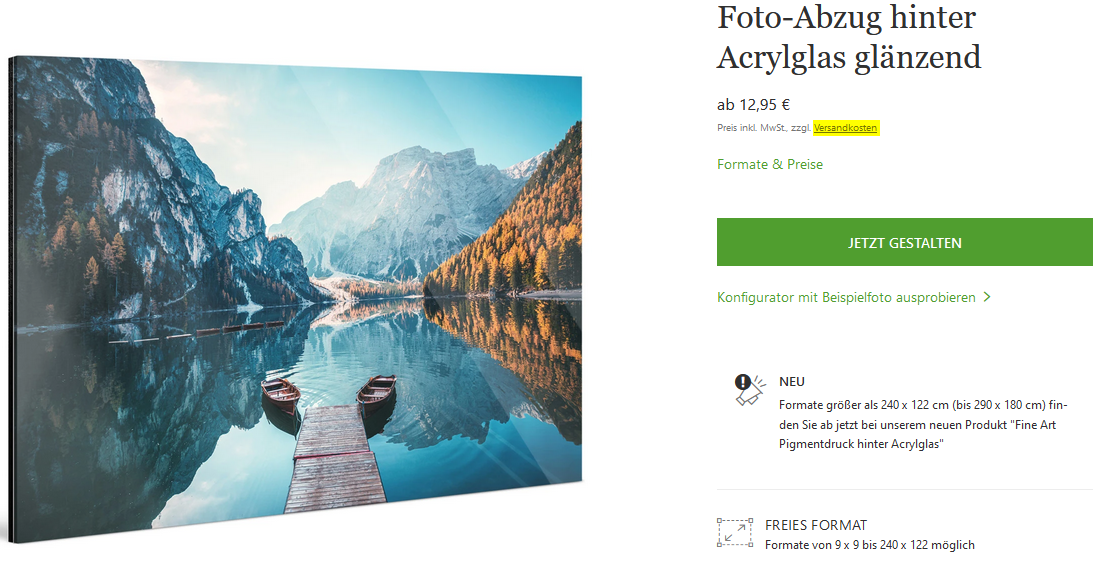Screen dimensions: 1100x562
Task: Click the left rowboat in the photo
Action: pyautogui.click(x=281, y=394)
